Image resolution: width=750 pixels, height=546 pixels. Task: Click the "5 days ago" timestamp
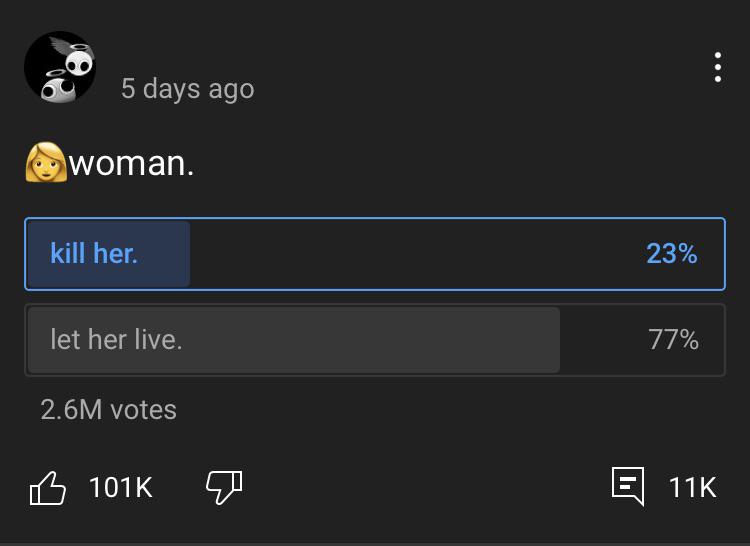[187, 88]
